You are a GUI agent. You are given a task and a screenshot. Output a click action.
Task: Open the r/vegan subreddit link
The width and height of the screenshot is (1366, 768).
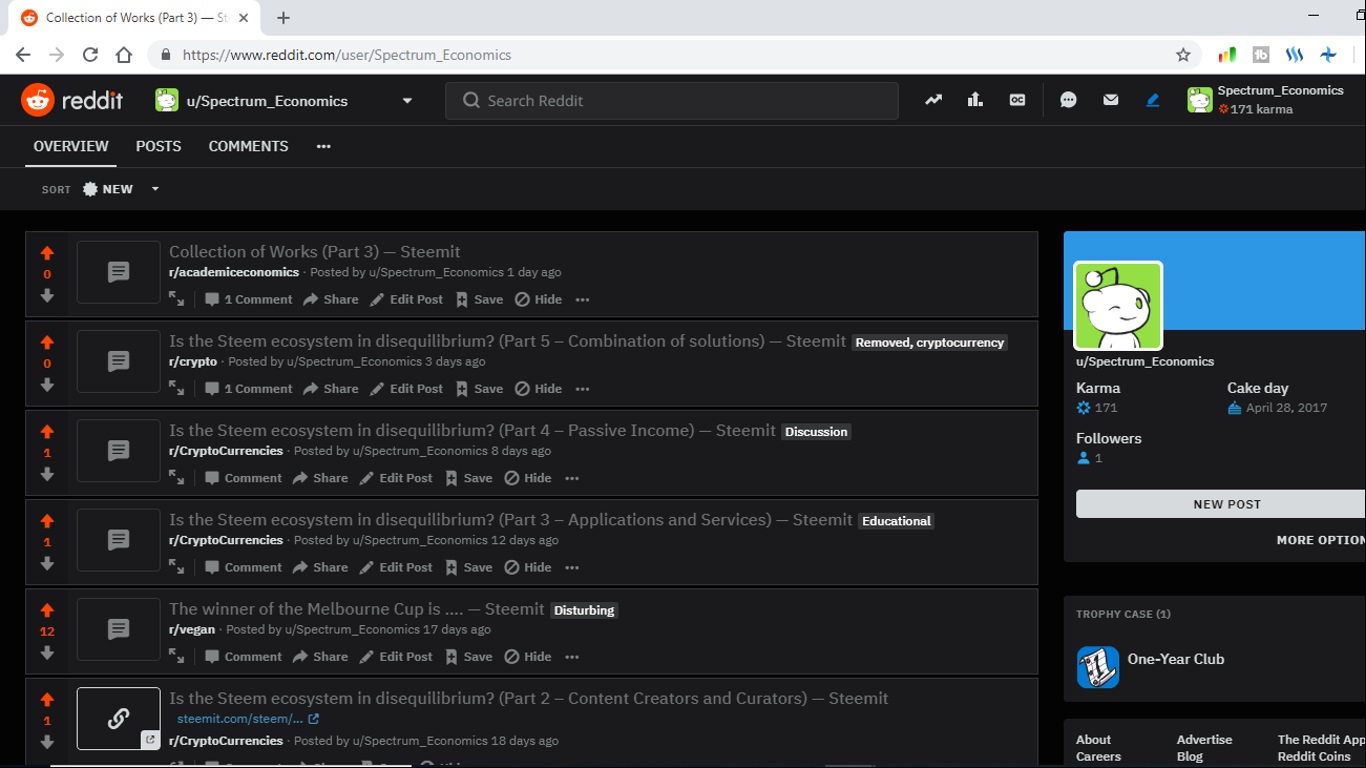click(x=192, y=629)
